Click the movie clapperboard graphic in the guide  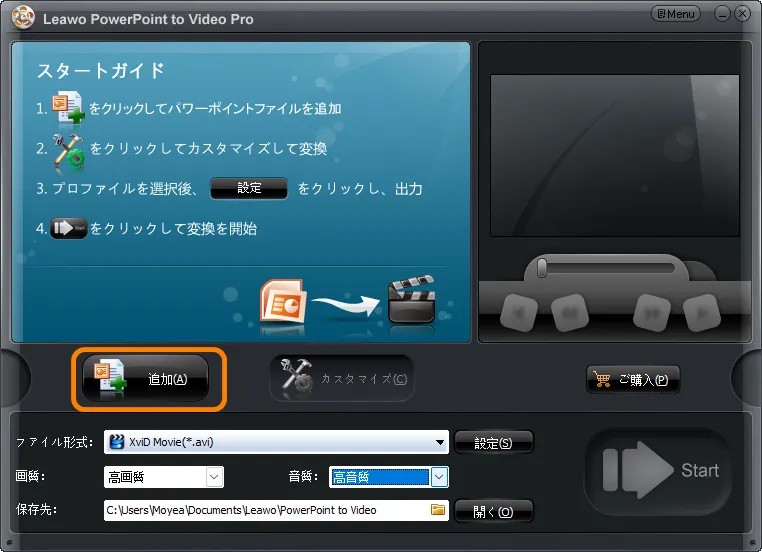(x=411, y=299)
